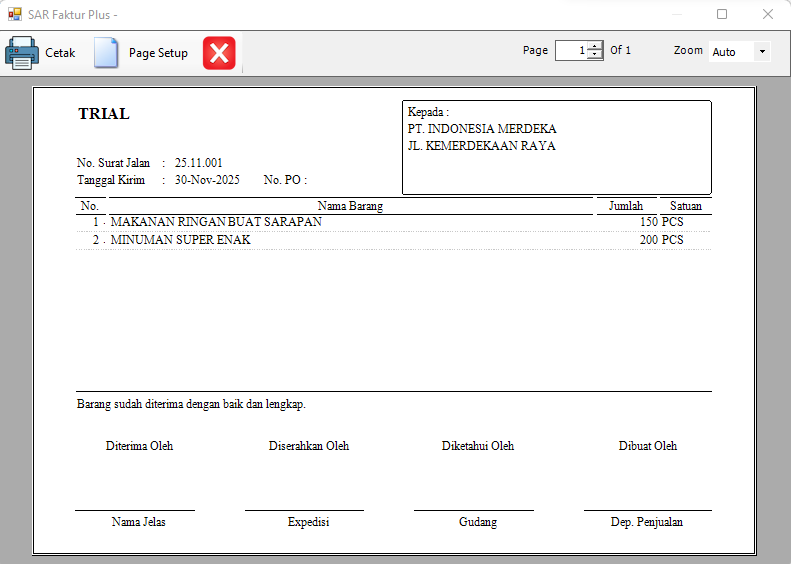Click the Page Setup text label
The image size is (791, 564).
tap(158, 53)
